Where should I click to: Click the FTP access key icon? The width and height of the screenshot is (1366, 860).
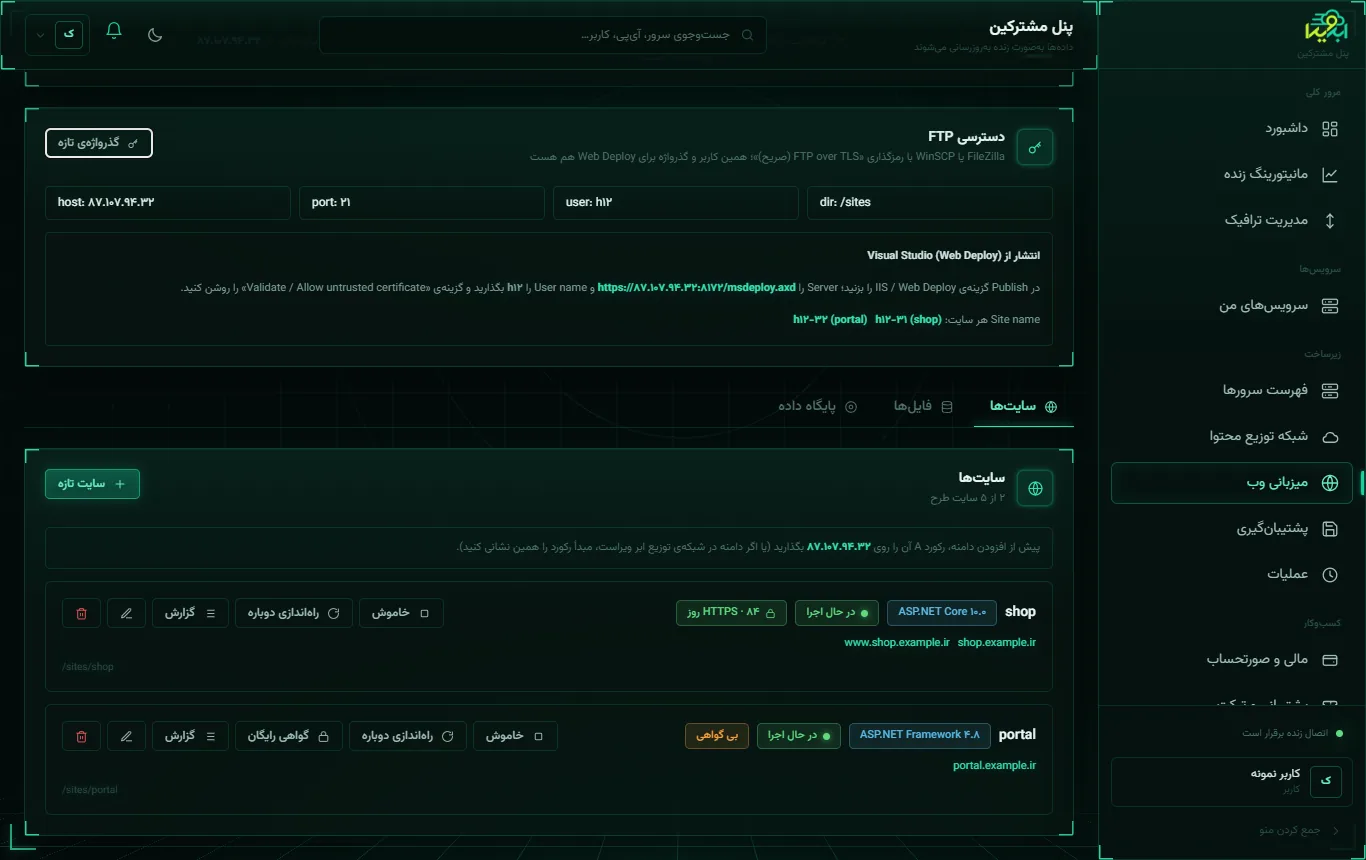[x=1035, y=147]
